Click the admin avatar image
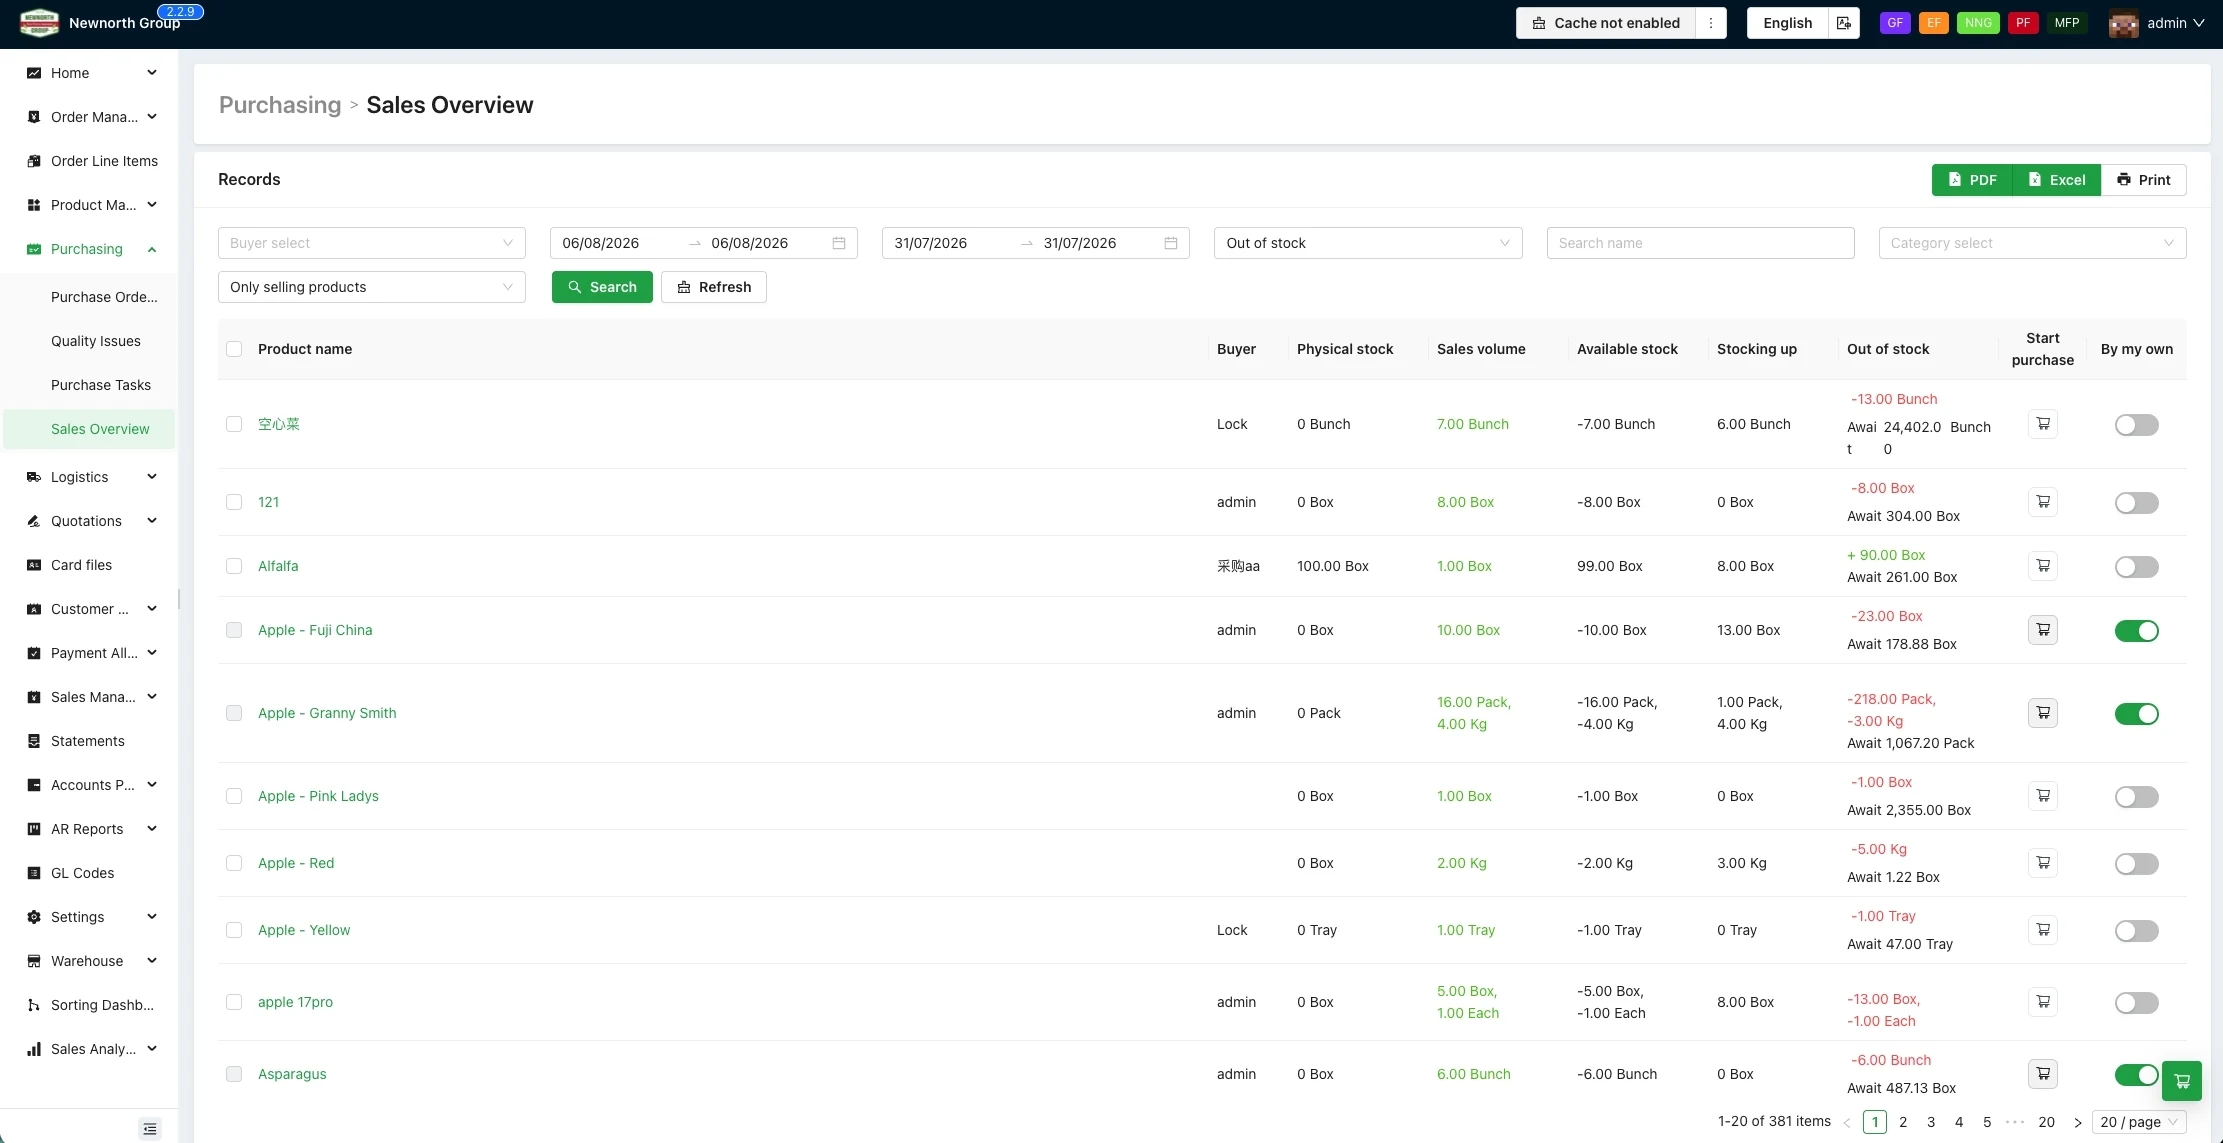The width and height of the screenshot is (2223, 1143). [x=2123, y=23]
